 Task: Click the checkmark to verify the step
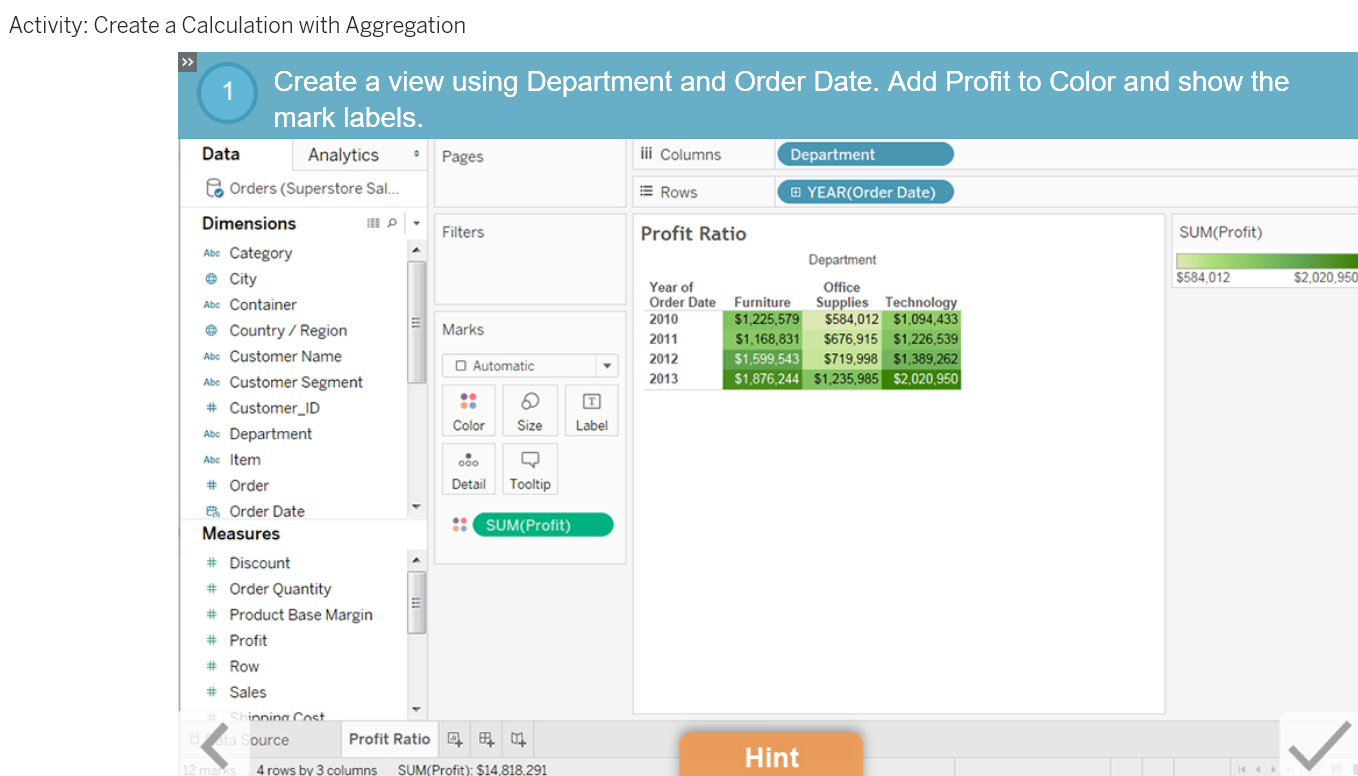(1320, 746)
